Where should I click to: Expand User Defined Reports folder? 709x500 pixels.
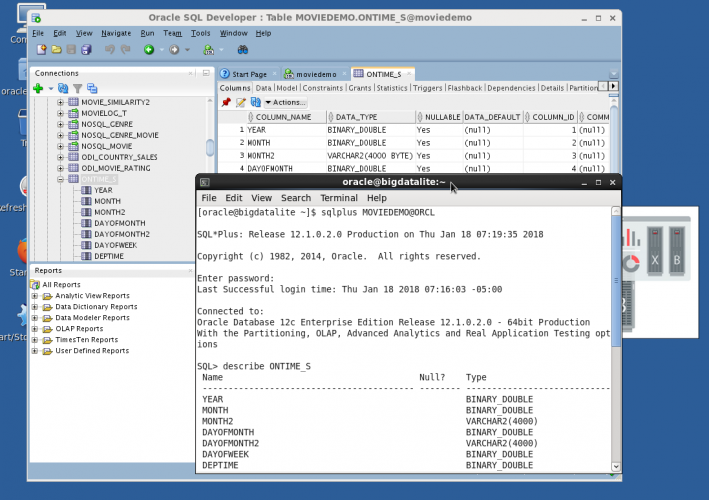[35, 351]
